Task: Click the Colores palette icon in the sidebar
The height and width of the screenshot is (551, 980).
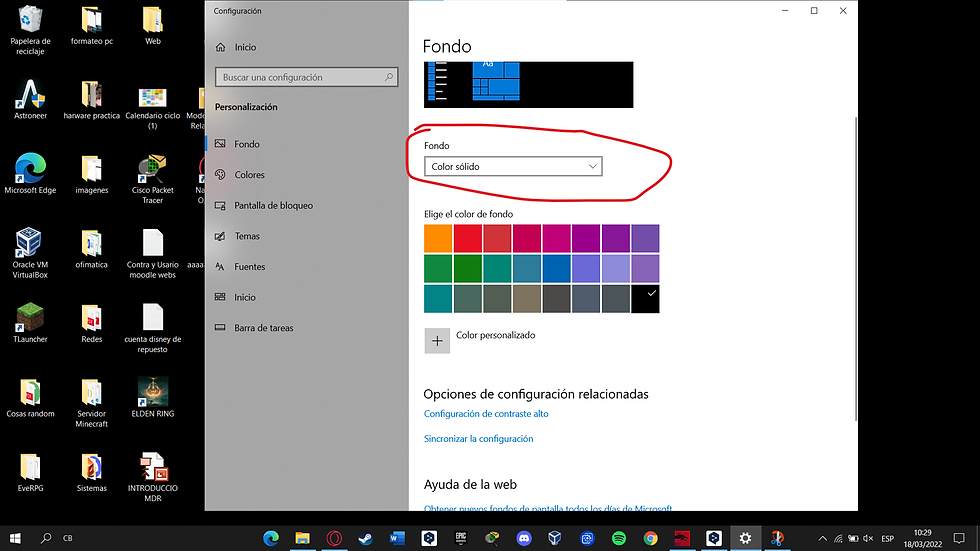Action: [220, 175]
